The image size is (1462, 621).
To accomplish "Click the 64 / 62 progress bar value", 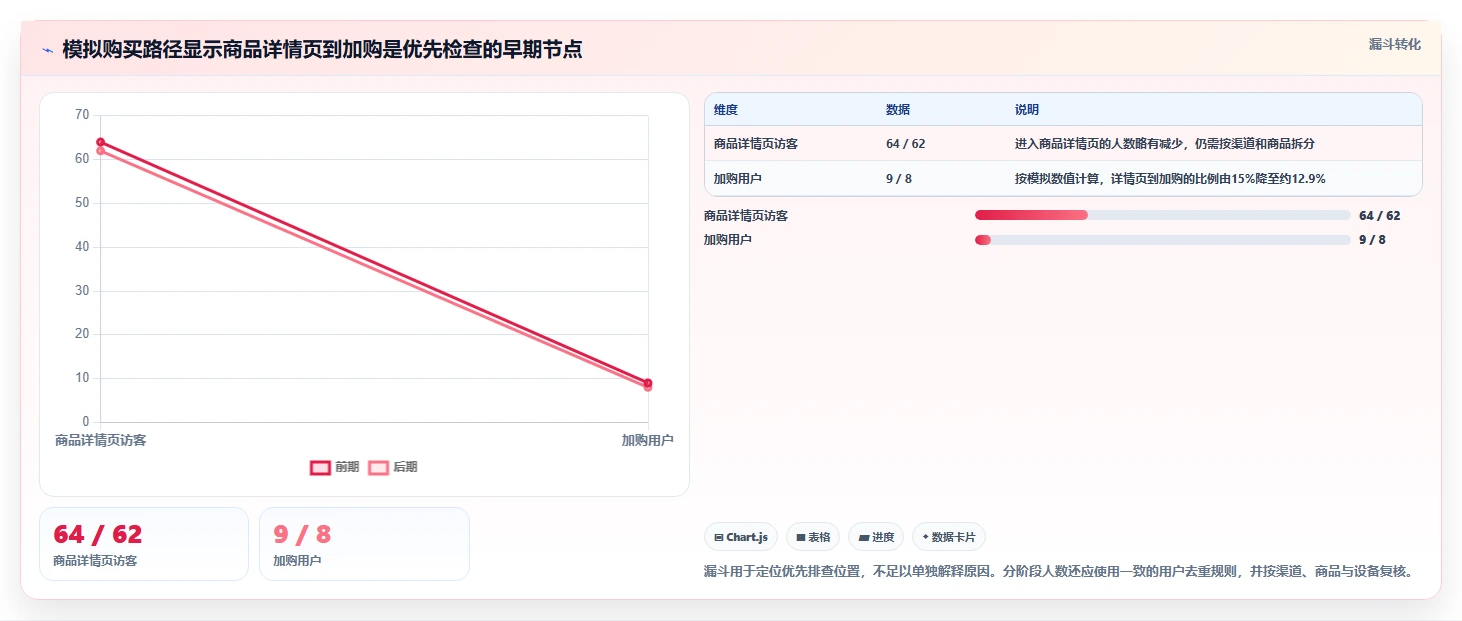I will pos(1380,216).
